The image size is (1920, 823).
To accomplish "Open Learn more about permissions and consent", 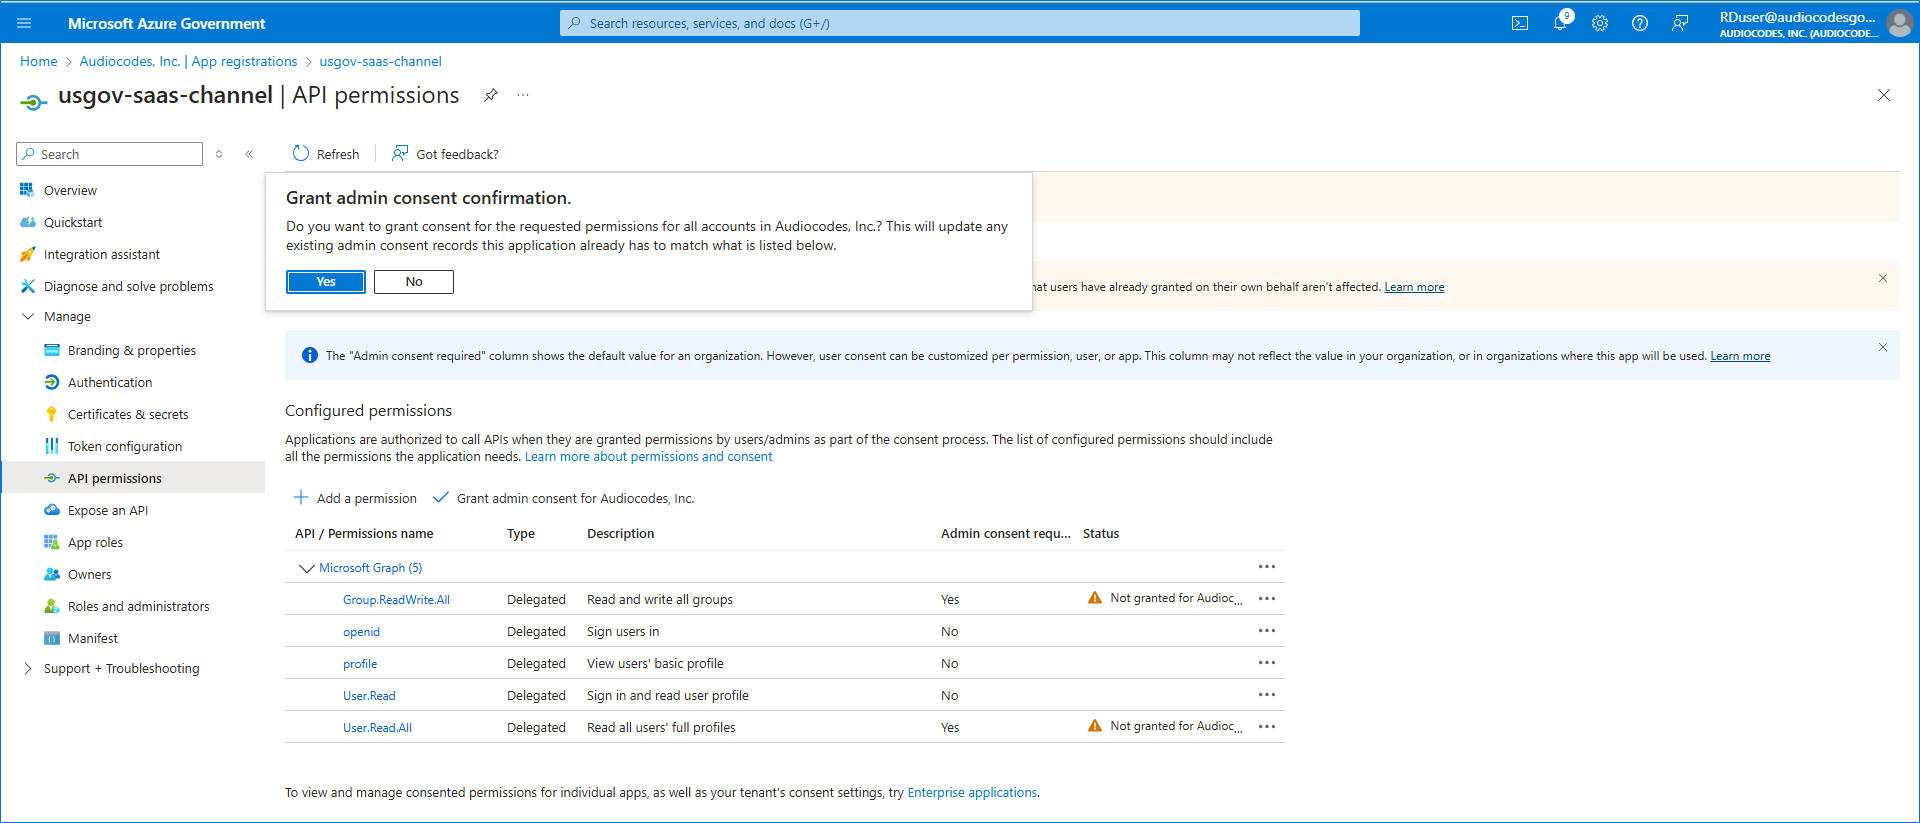I will [648, 456].
